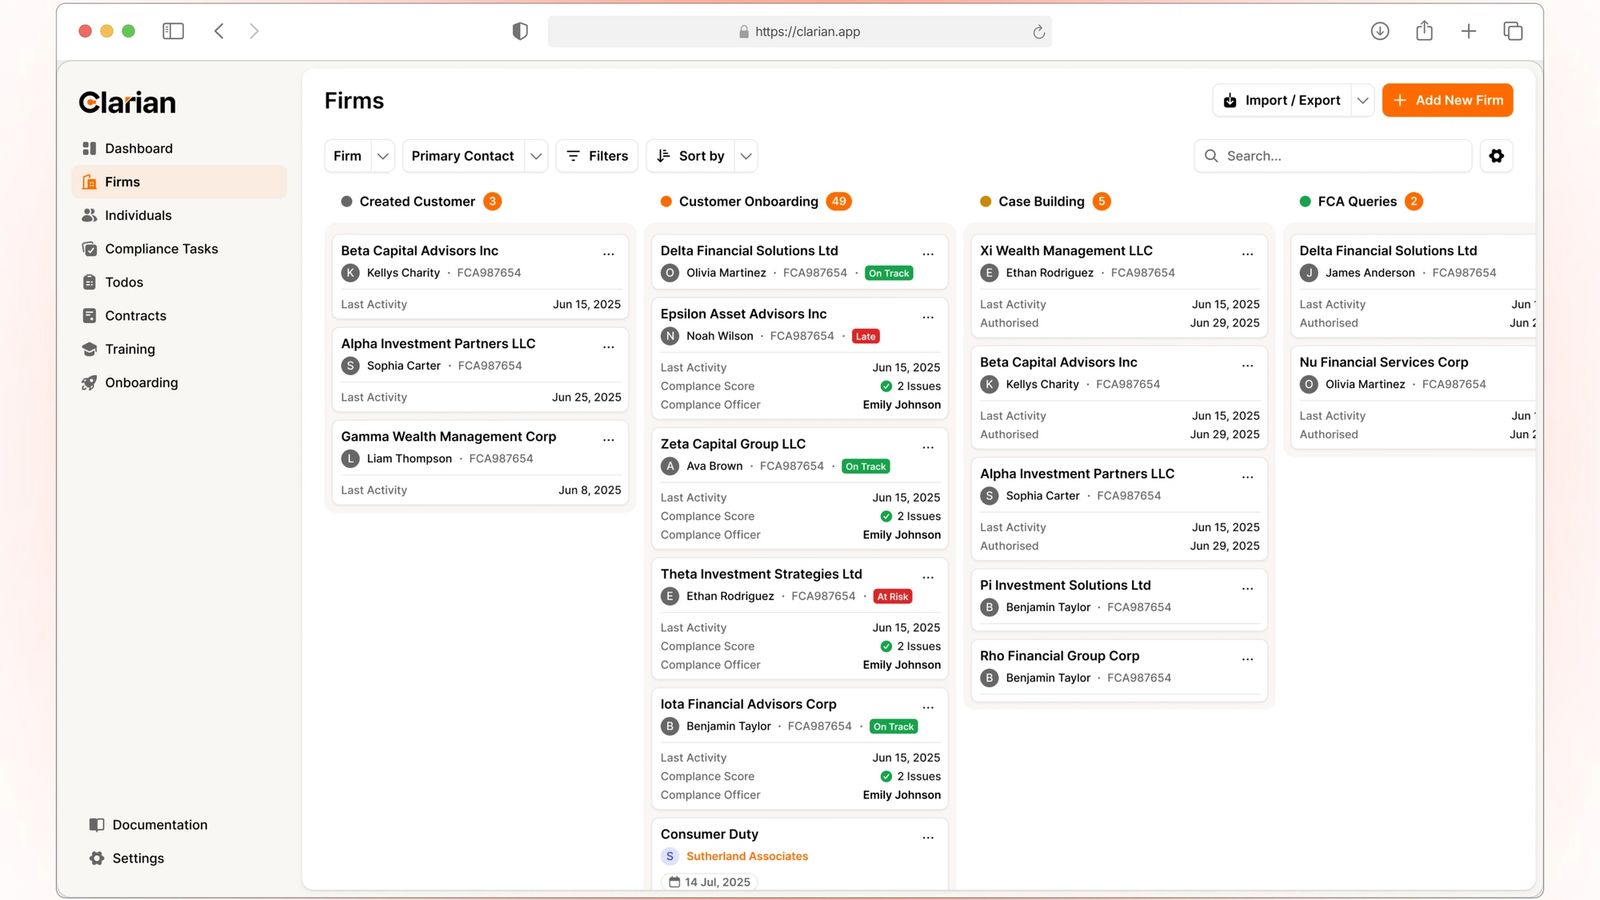The height and width of the screenshot is (900, 1600).
Task: Click the 14 Jul, 2025 date chip
Action: [709, 882]
